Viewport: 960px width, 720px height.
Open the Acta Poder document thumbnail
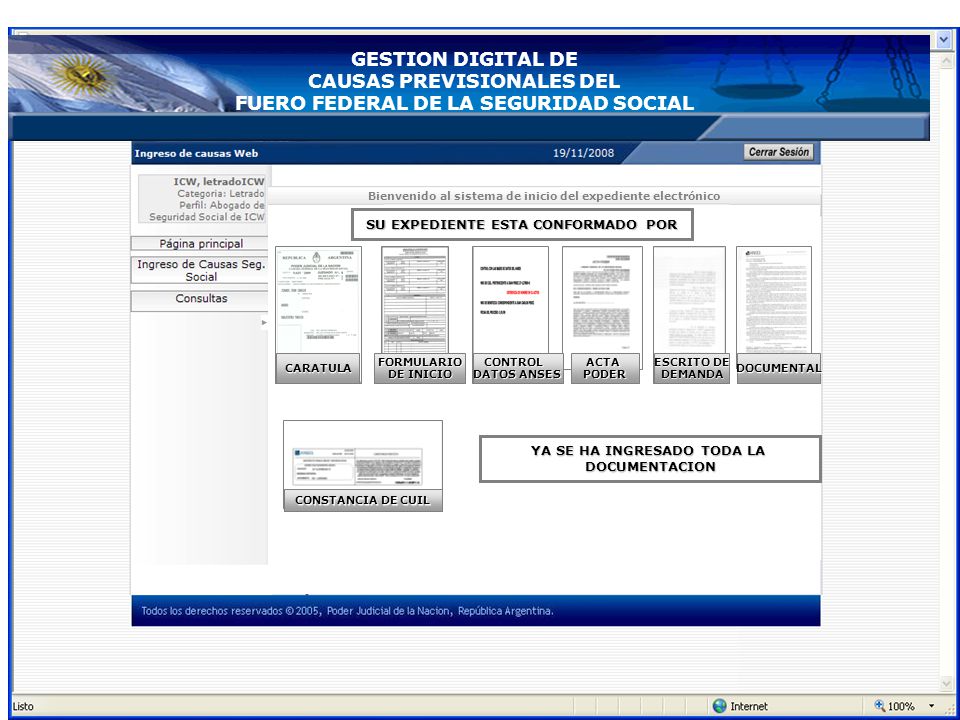pos(602,300)
